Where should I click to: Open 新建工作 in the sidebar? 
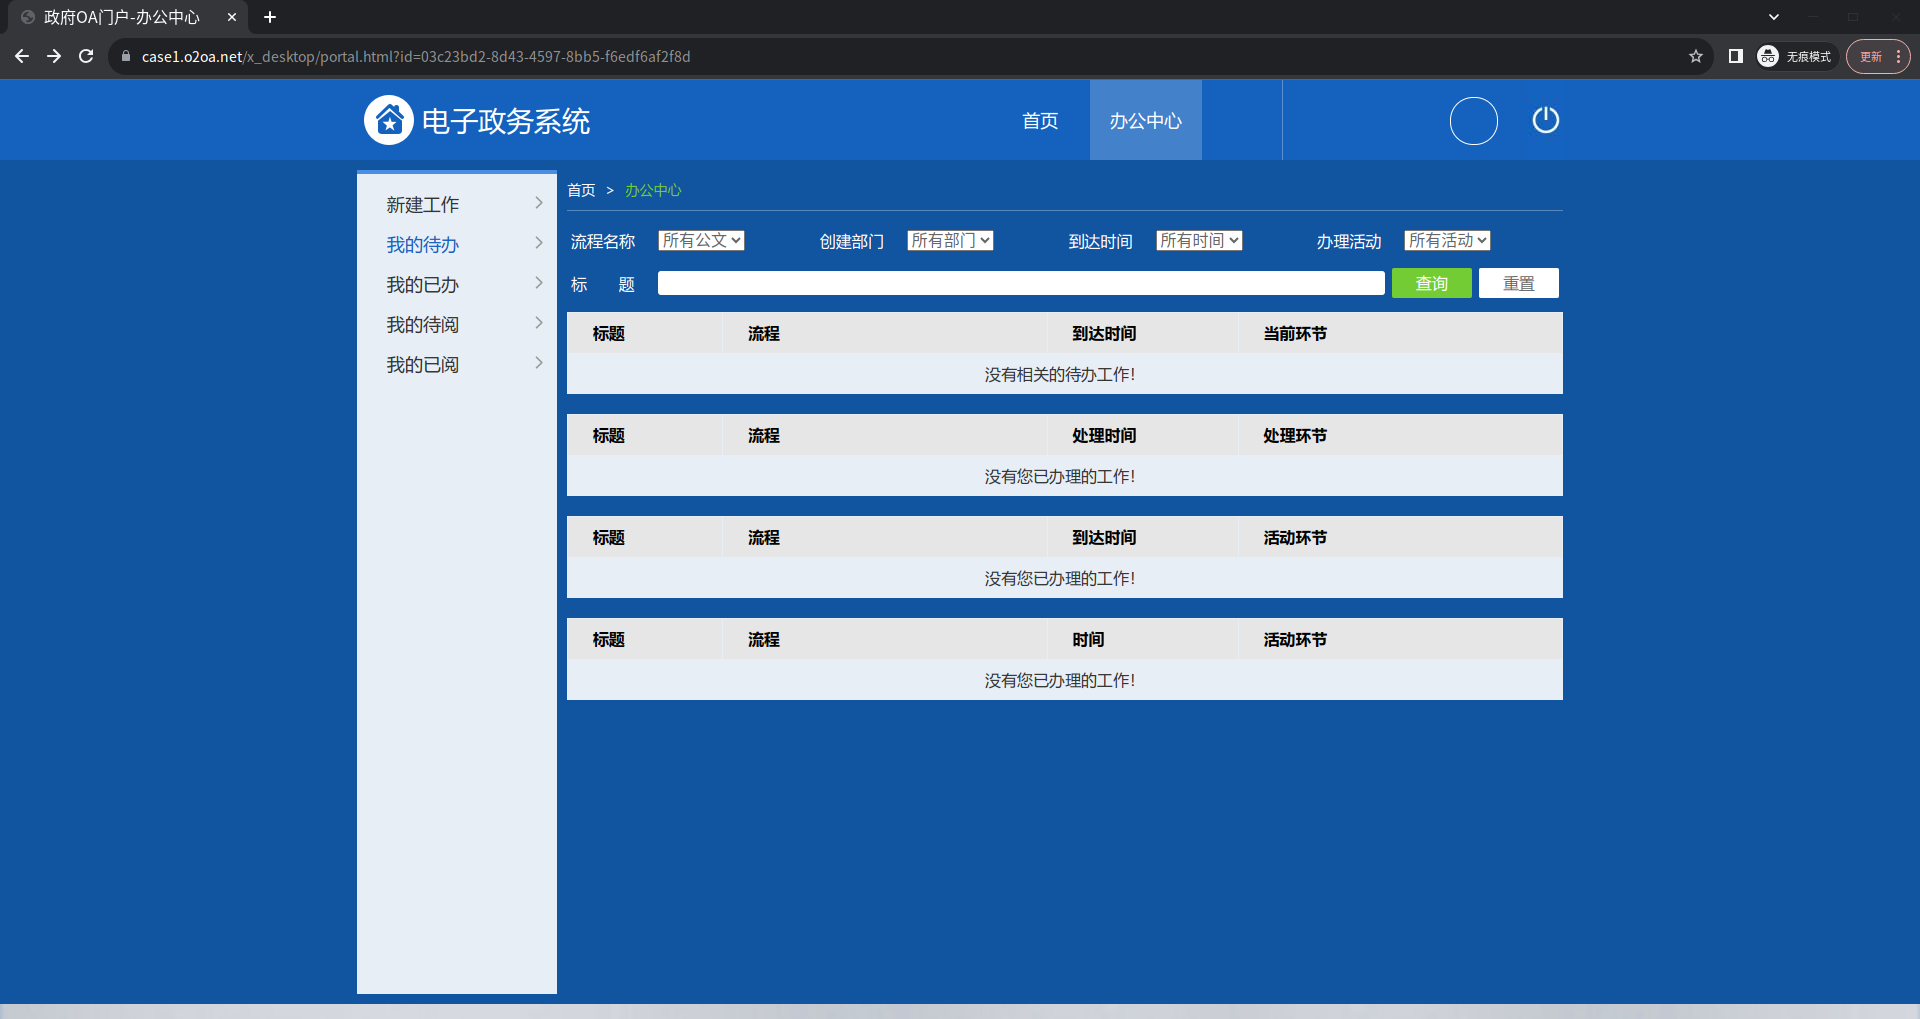(423, 205)
